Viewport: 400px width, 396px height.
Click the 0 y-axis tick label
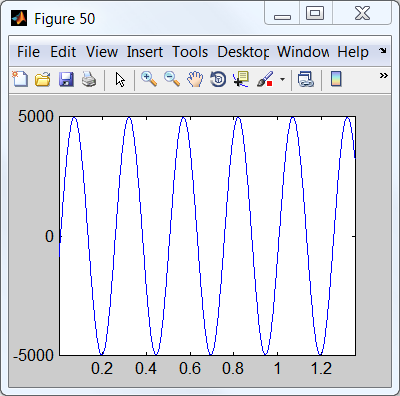[x=49, y=236]
